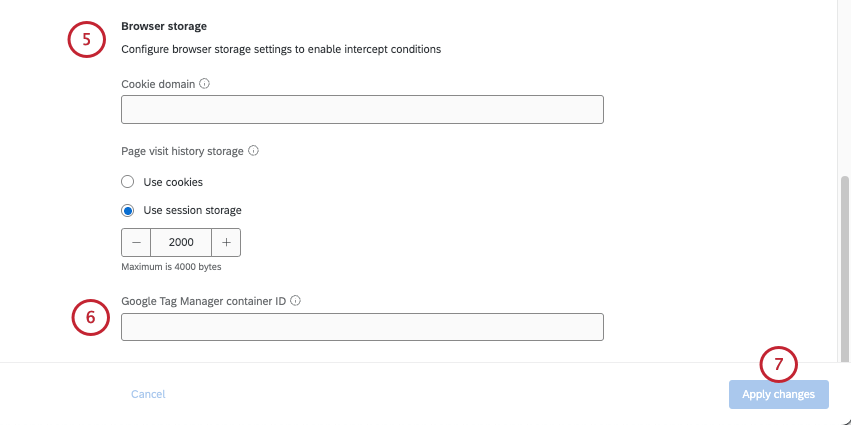Click the Cookie domain info icon
Image resolution: width=851 pixels, height=425 pixels.
click(205, 84)
